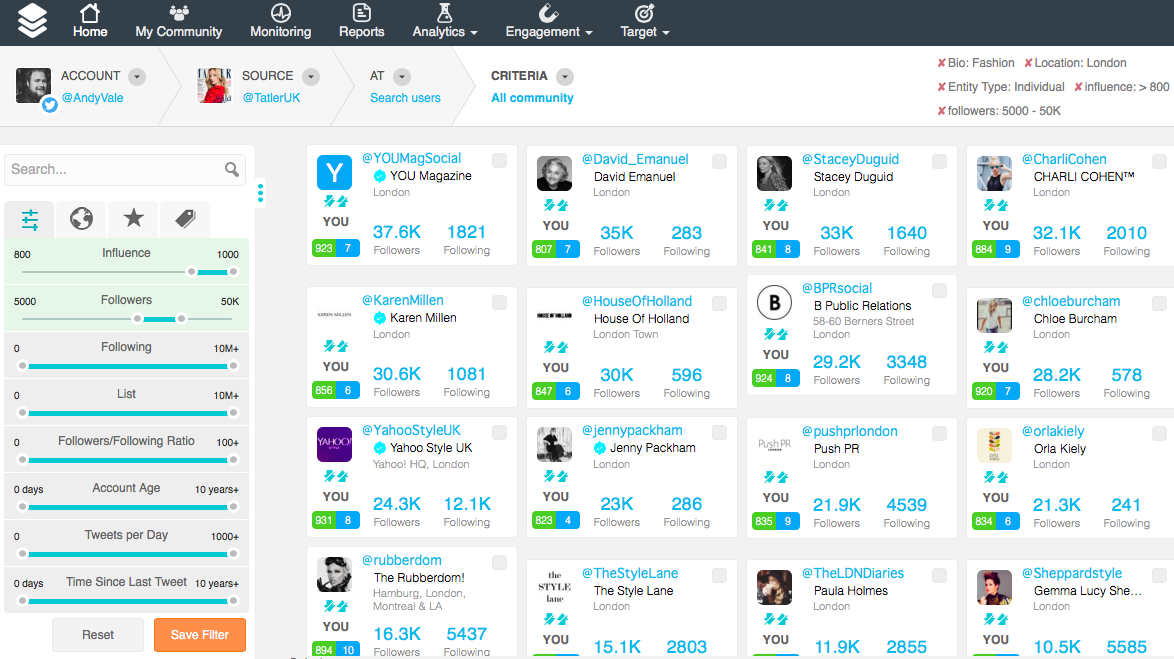This screenshot has width=1174, height=659.
Task: Click the Save Filter button
Action: coord(200,634)
